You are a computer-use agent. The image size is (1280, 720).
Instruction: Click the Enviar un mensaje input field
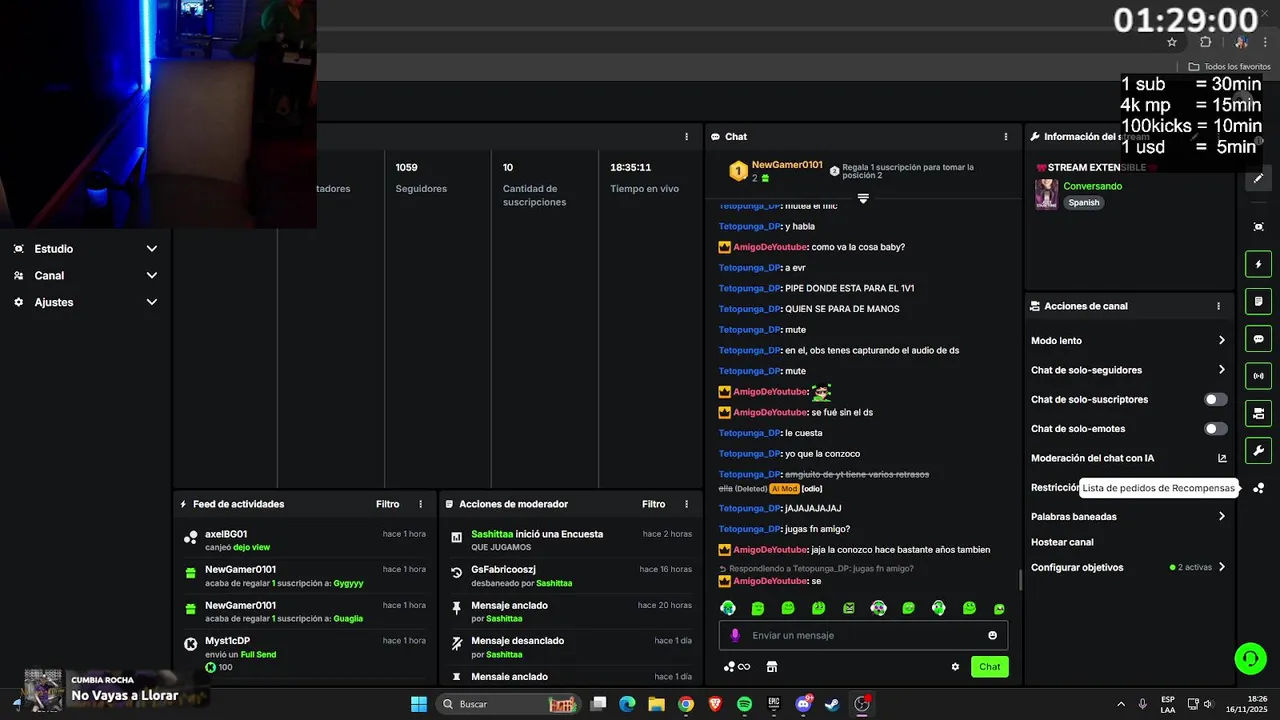[863, 635]
